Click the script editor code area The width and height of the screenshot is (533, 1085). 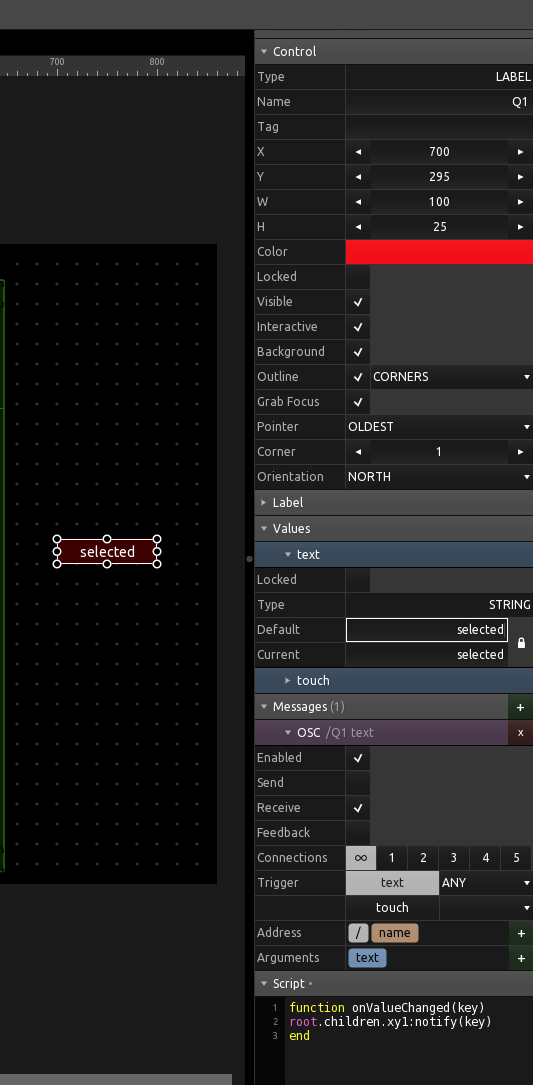tap(409, 1041)
